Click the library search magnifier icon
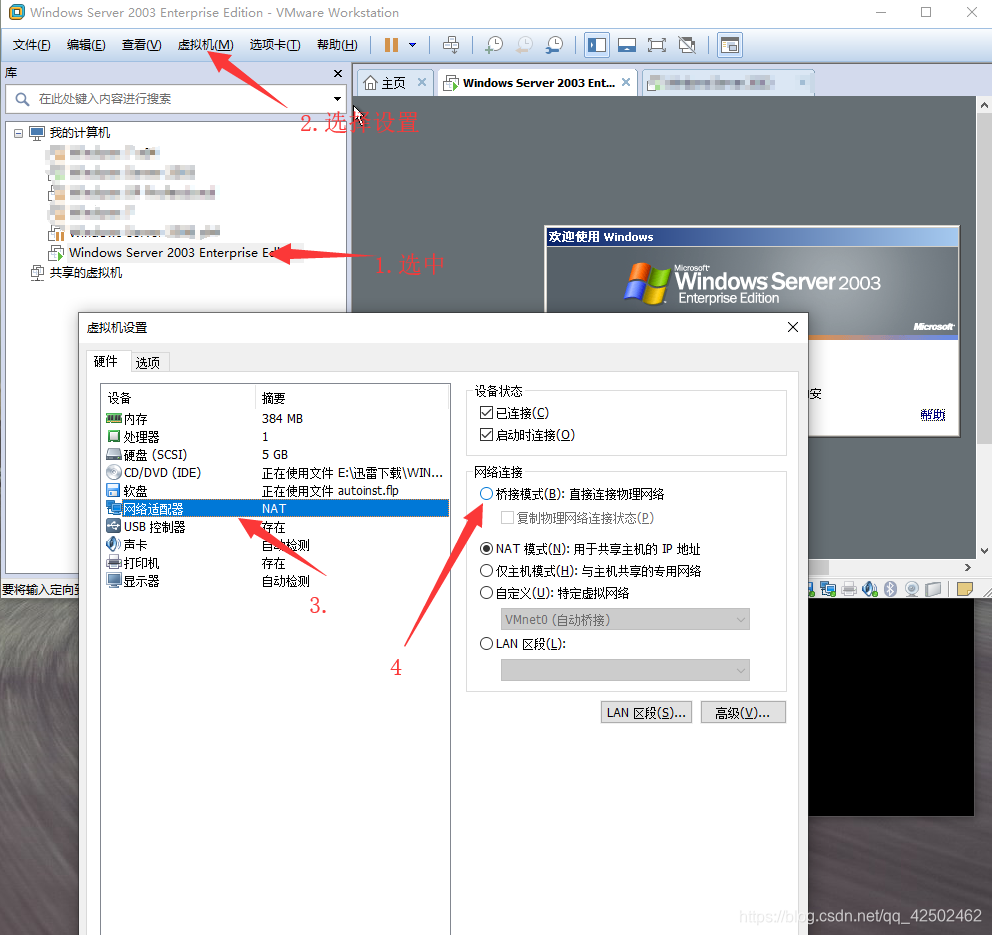992x935 pixels. [22, 99]
